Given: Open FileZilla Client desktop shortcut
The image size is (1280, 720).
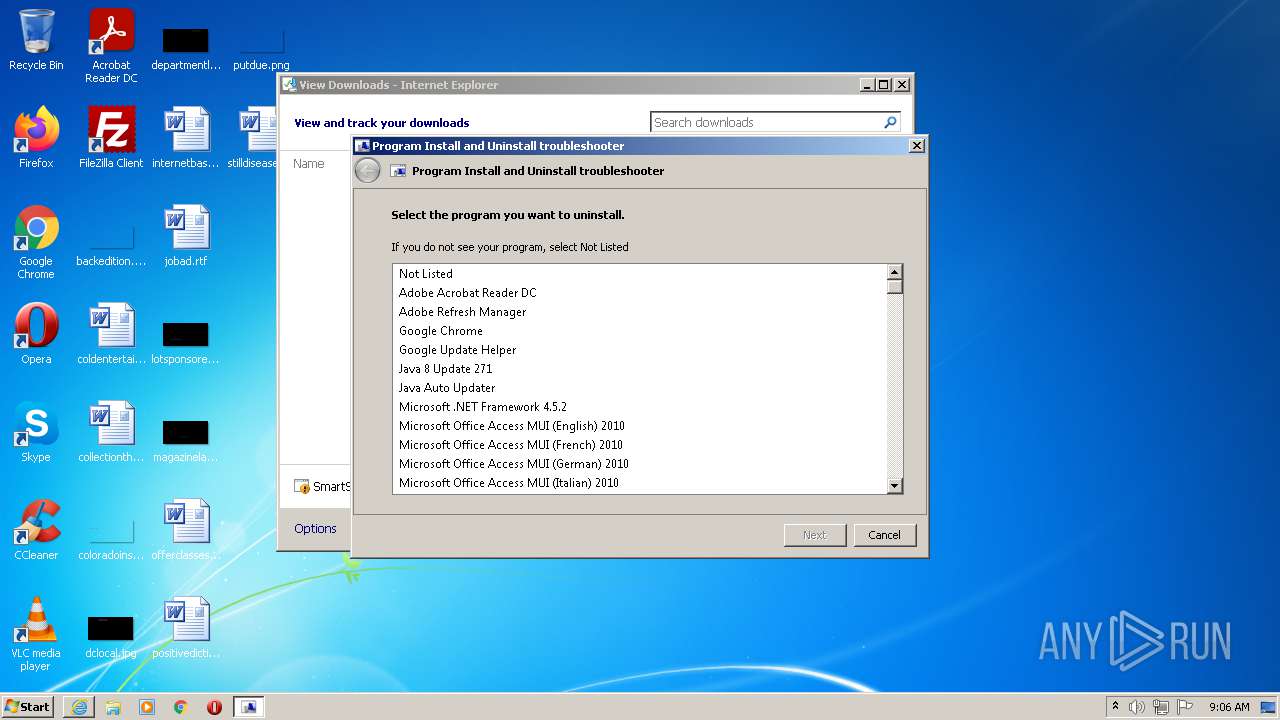Looking at the screenshot, I should click(x=111, y=137).
